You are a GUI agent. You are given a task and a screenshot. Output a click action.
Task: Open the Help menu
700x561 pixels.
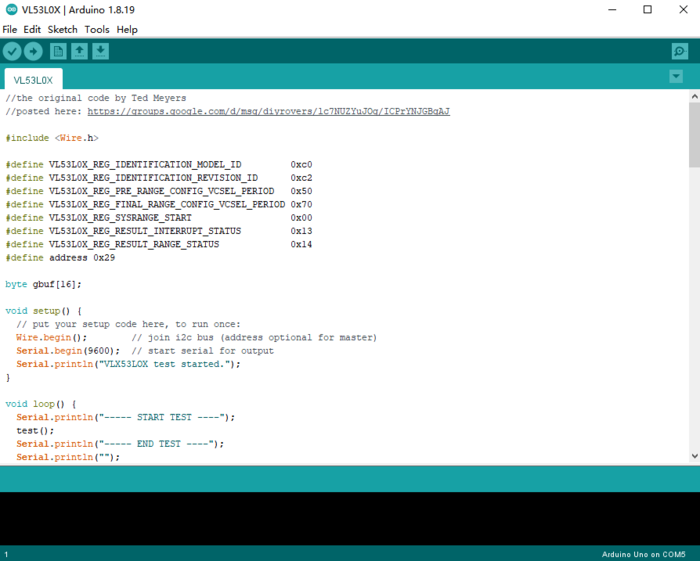[x=127, y=29]
